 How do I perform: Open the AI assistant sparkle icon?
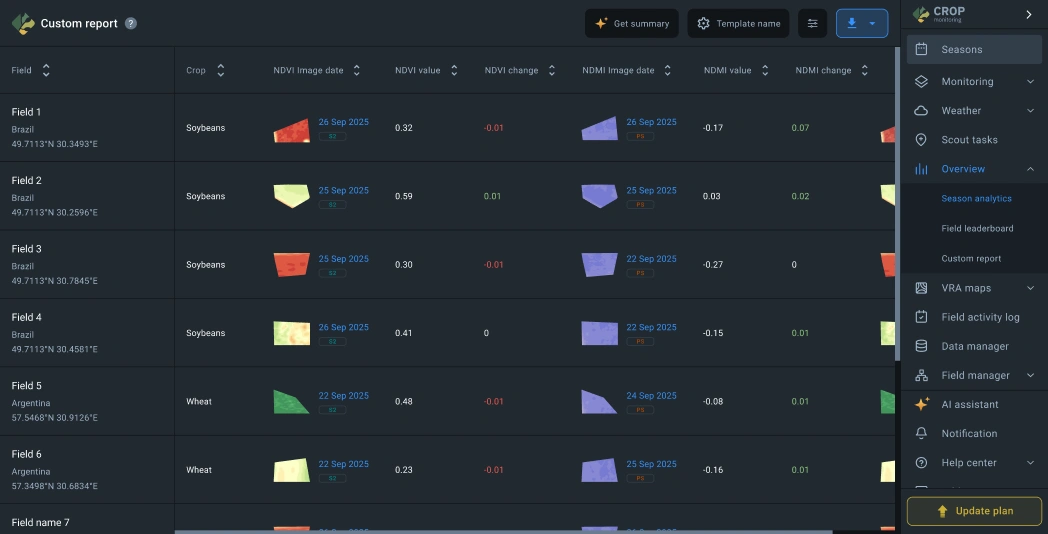(x=921, y=405)
